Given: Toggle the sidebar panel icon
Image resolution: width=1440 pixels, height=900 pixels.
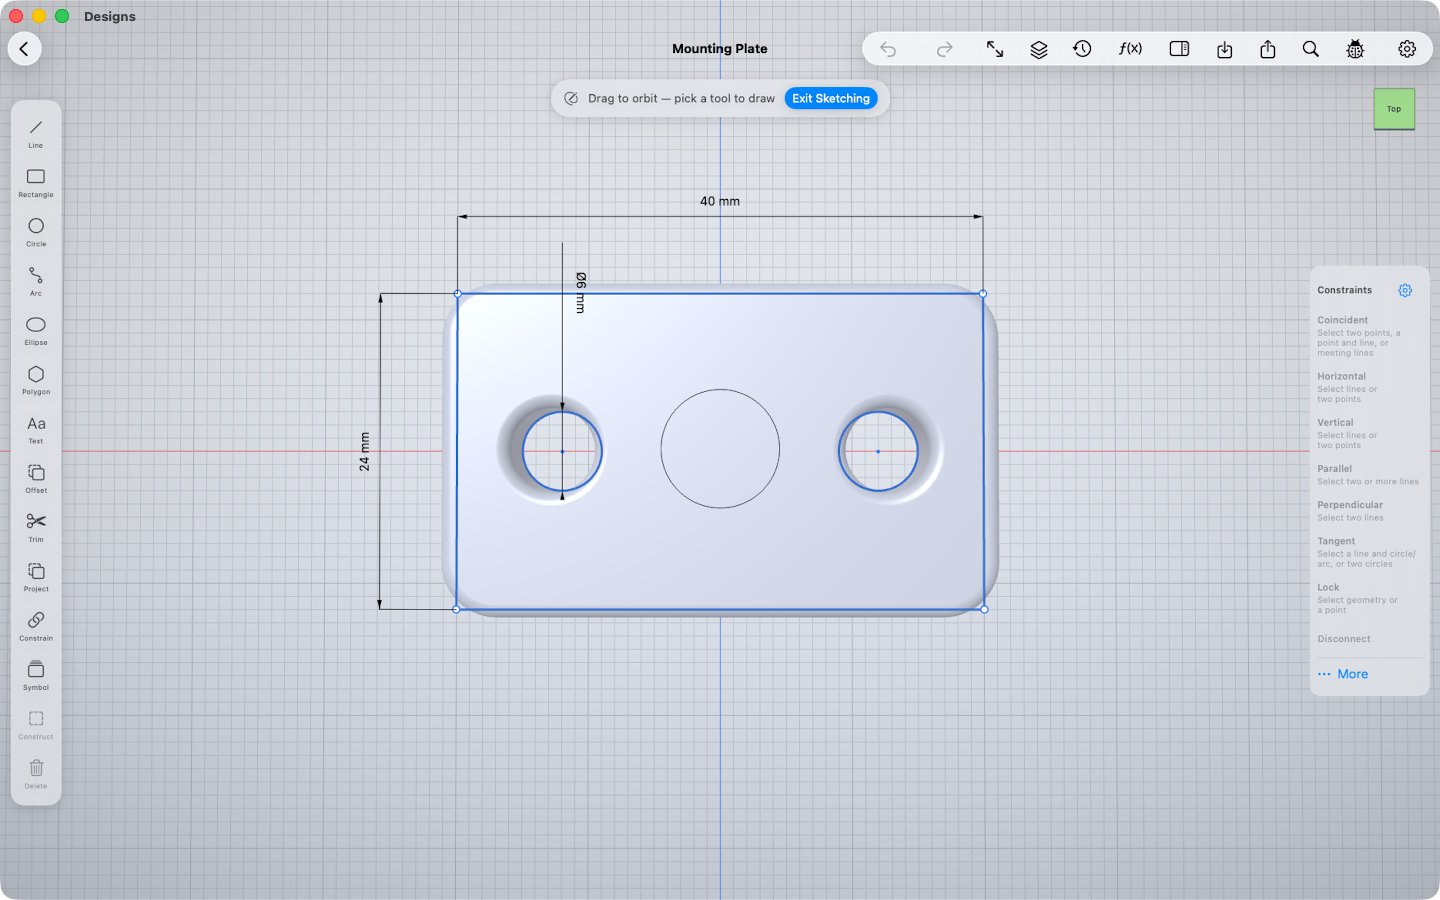Looking at the screenshot, I should click(x=1179, y=49).
